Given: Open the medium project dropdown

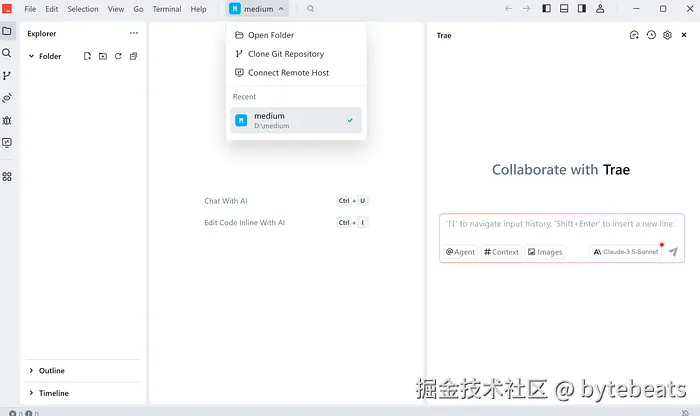Looking at the screenshot, I should 257,8.
